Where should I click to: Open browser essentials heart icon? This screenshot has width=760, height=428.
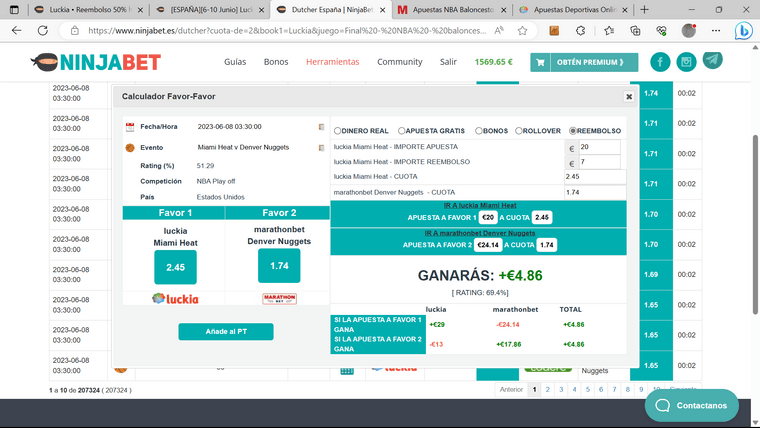click(661, 31)
